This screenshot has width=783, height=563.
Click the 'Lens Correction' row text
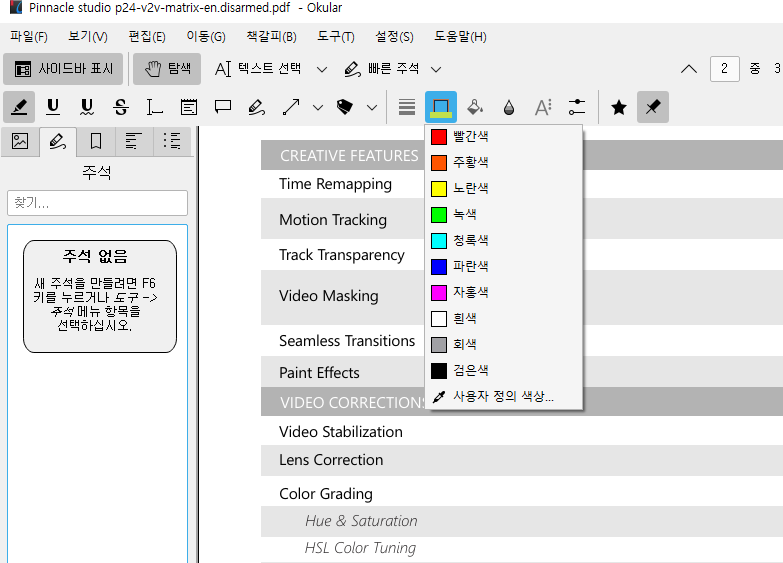(331, 460)
